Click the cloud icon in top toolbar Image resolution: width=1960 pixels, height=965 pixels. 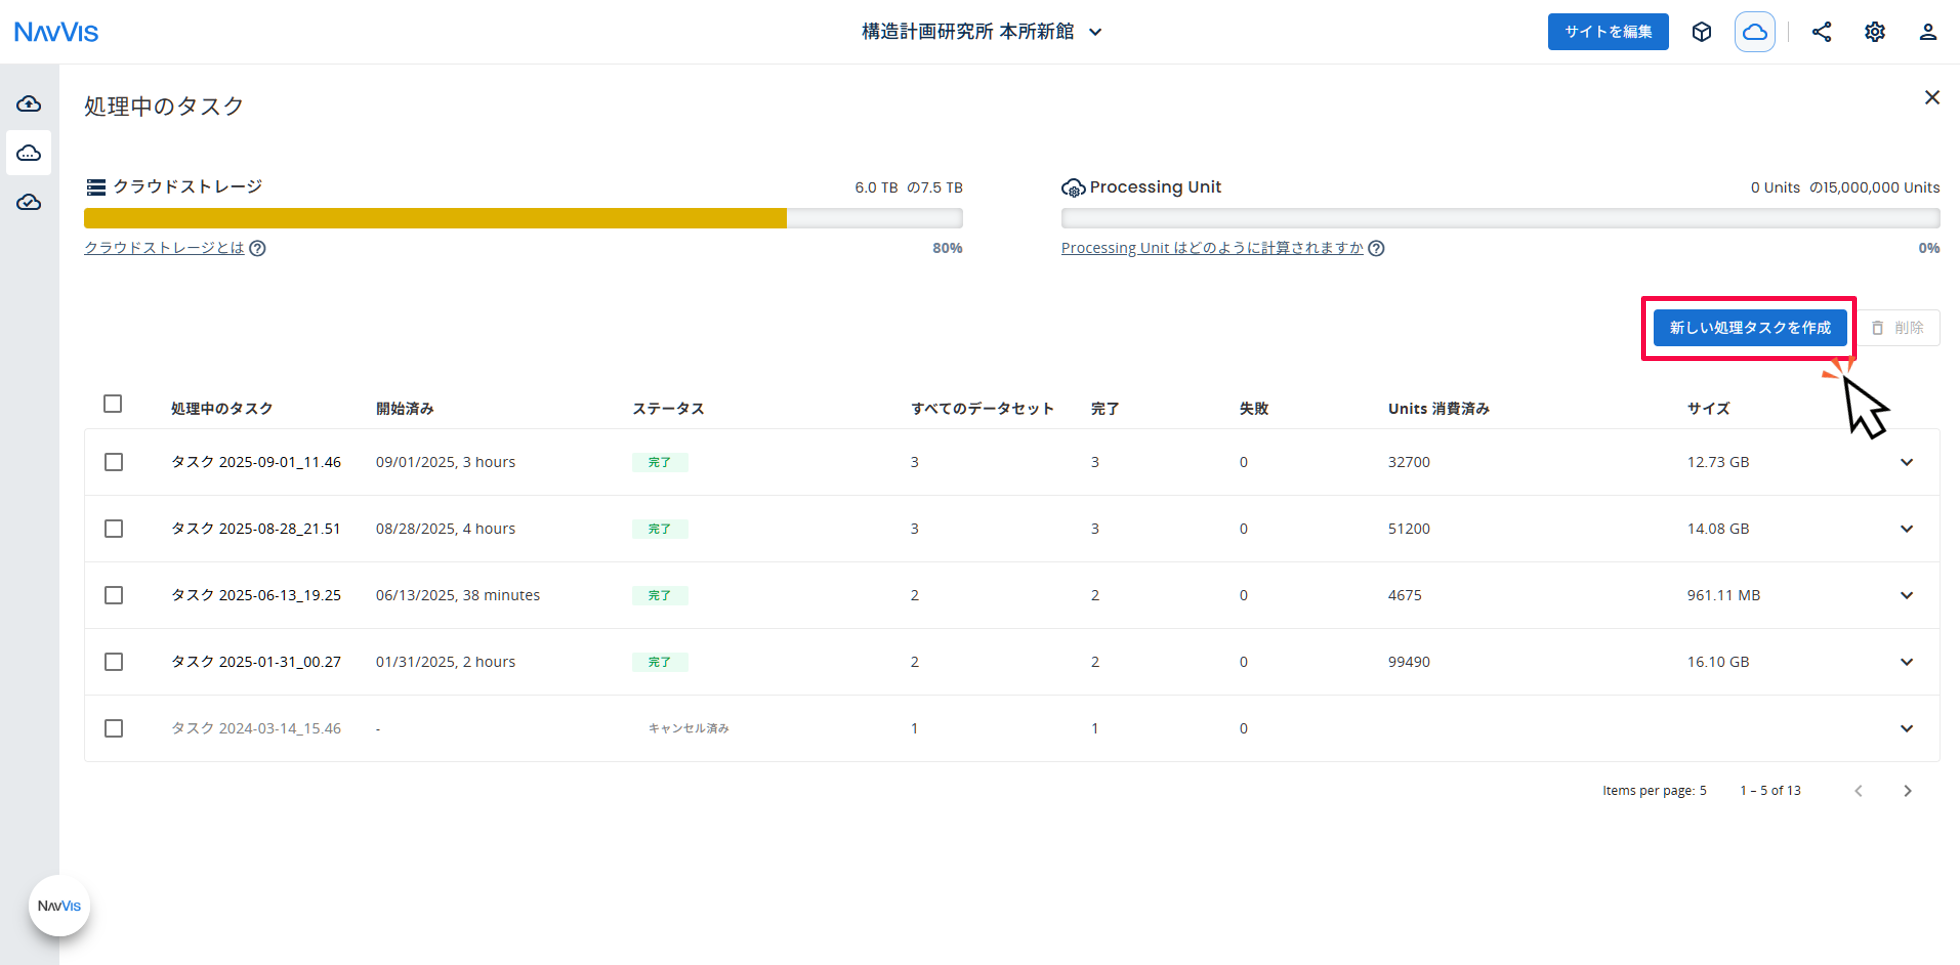tap(1755, 32)
